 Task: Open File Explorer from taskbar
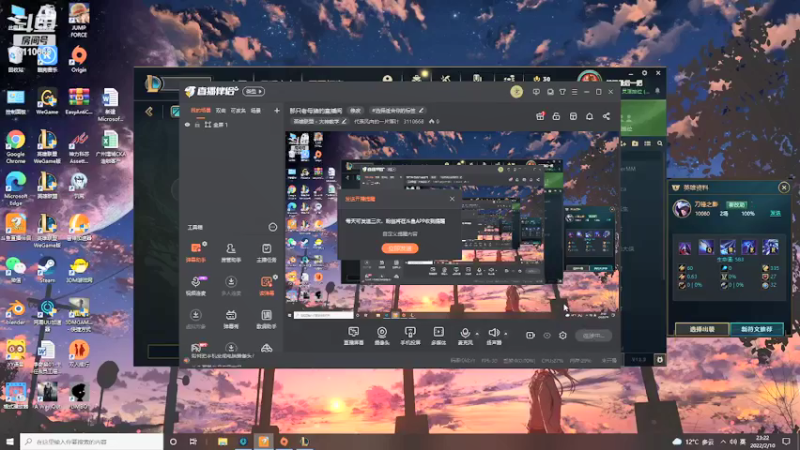(x=222, y=441)
